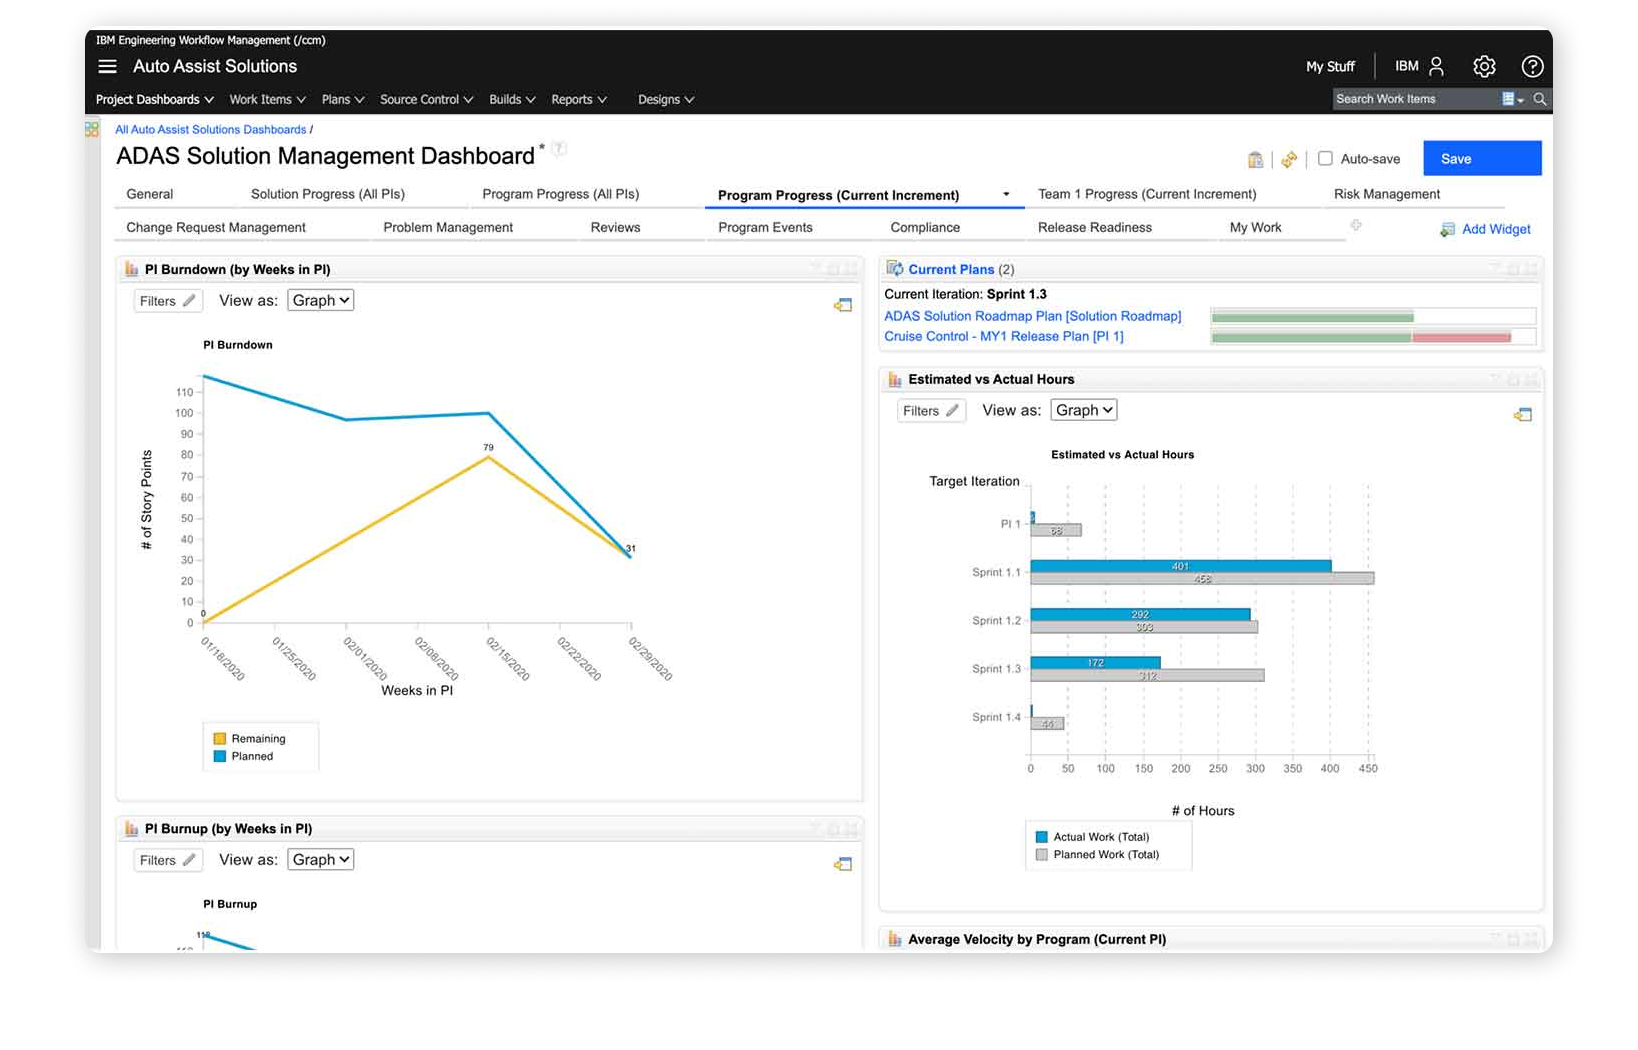Viewport: 1638px width, 1050px height.
Task: Click the Current Plans widget icon
Action: (894, 269)
